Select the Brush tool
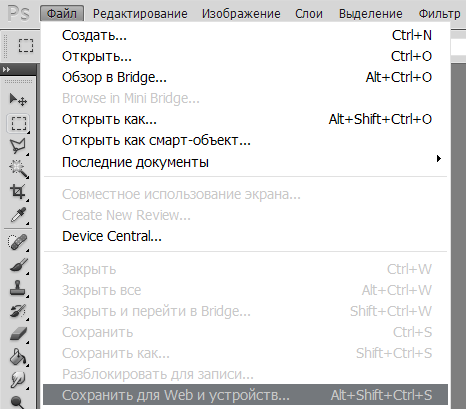 [18, 265]
